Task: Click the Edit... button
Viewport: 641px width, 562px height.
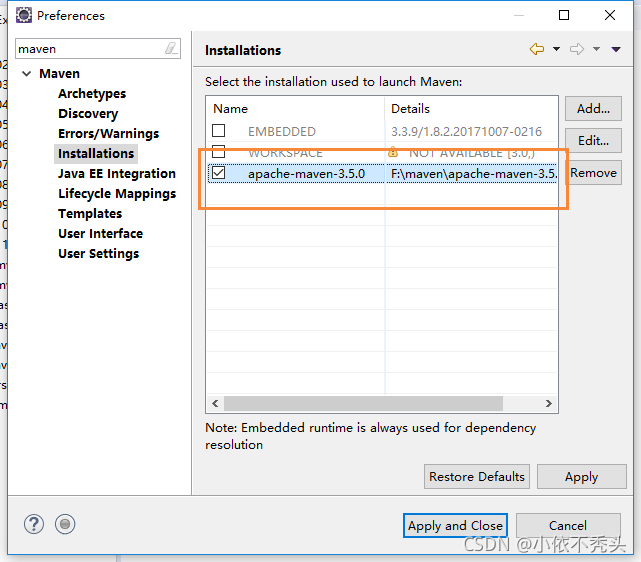Action: tap(593, 141)
